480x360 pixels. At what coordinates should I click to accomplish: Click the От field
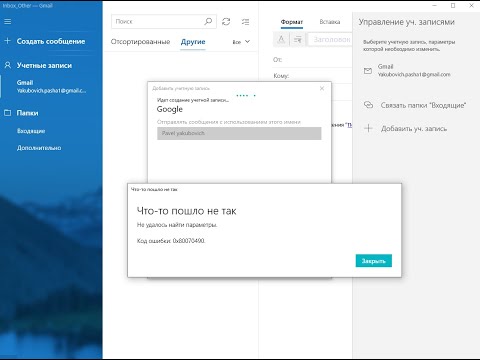[312, 60]
